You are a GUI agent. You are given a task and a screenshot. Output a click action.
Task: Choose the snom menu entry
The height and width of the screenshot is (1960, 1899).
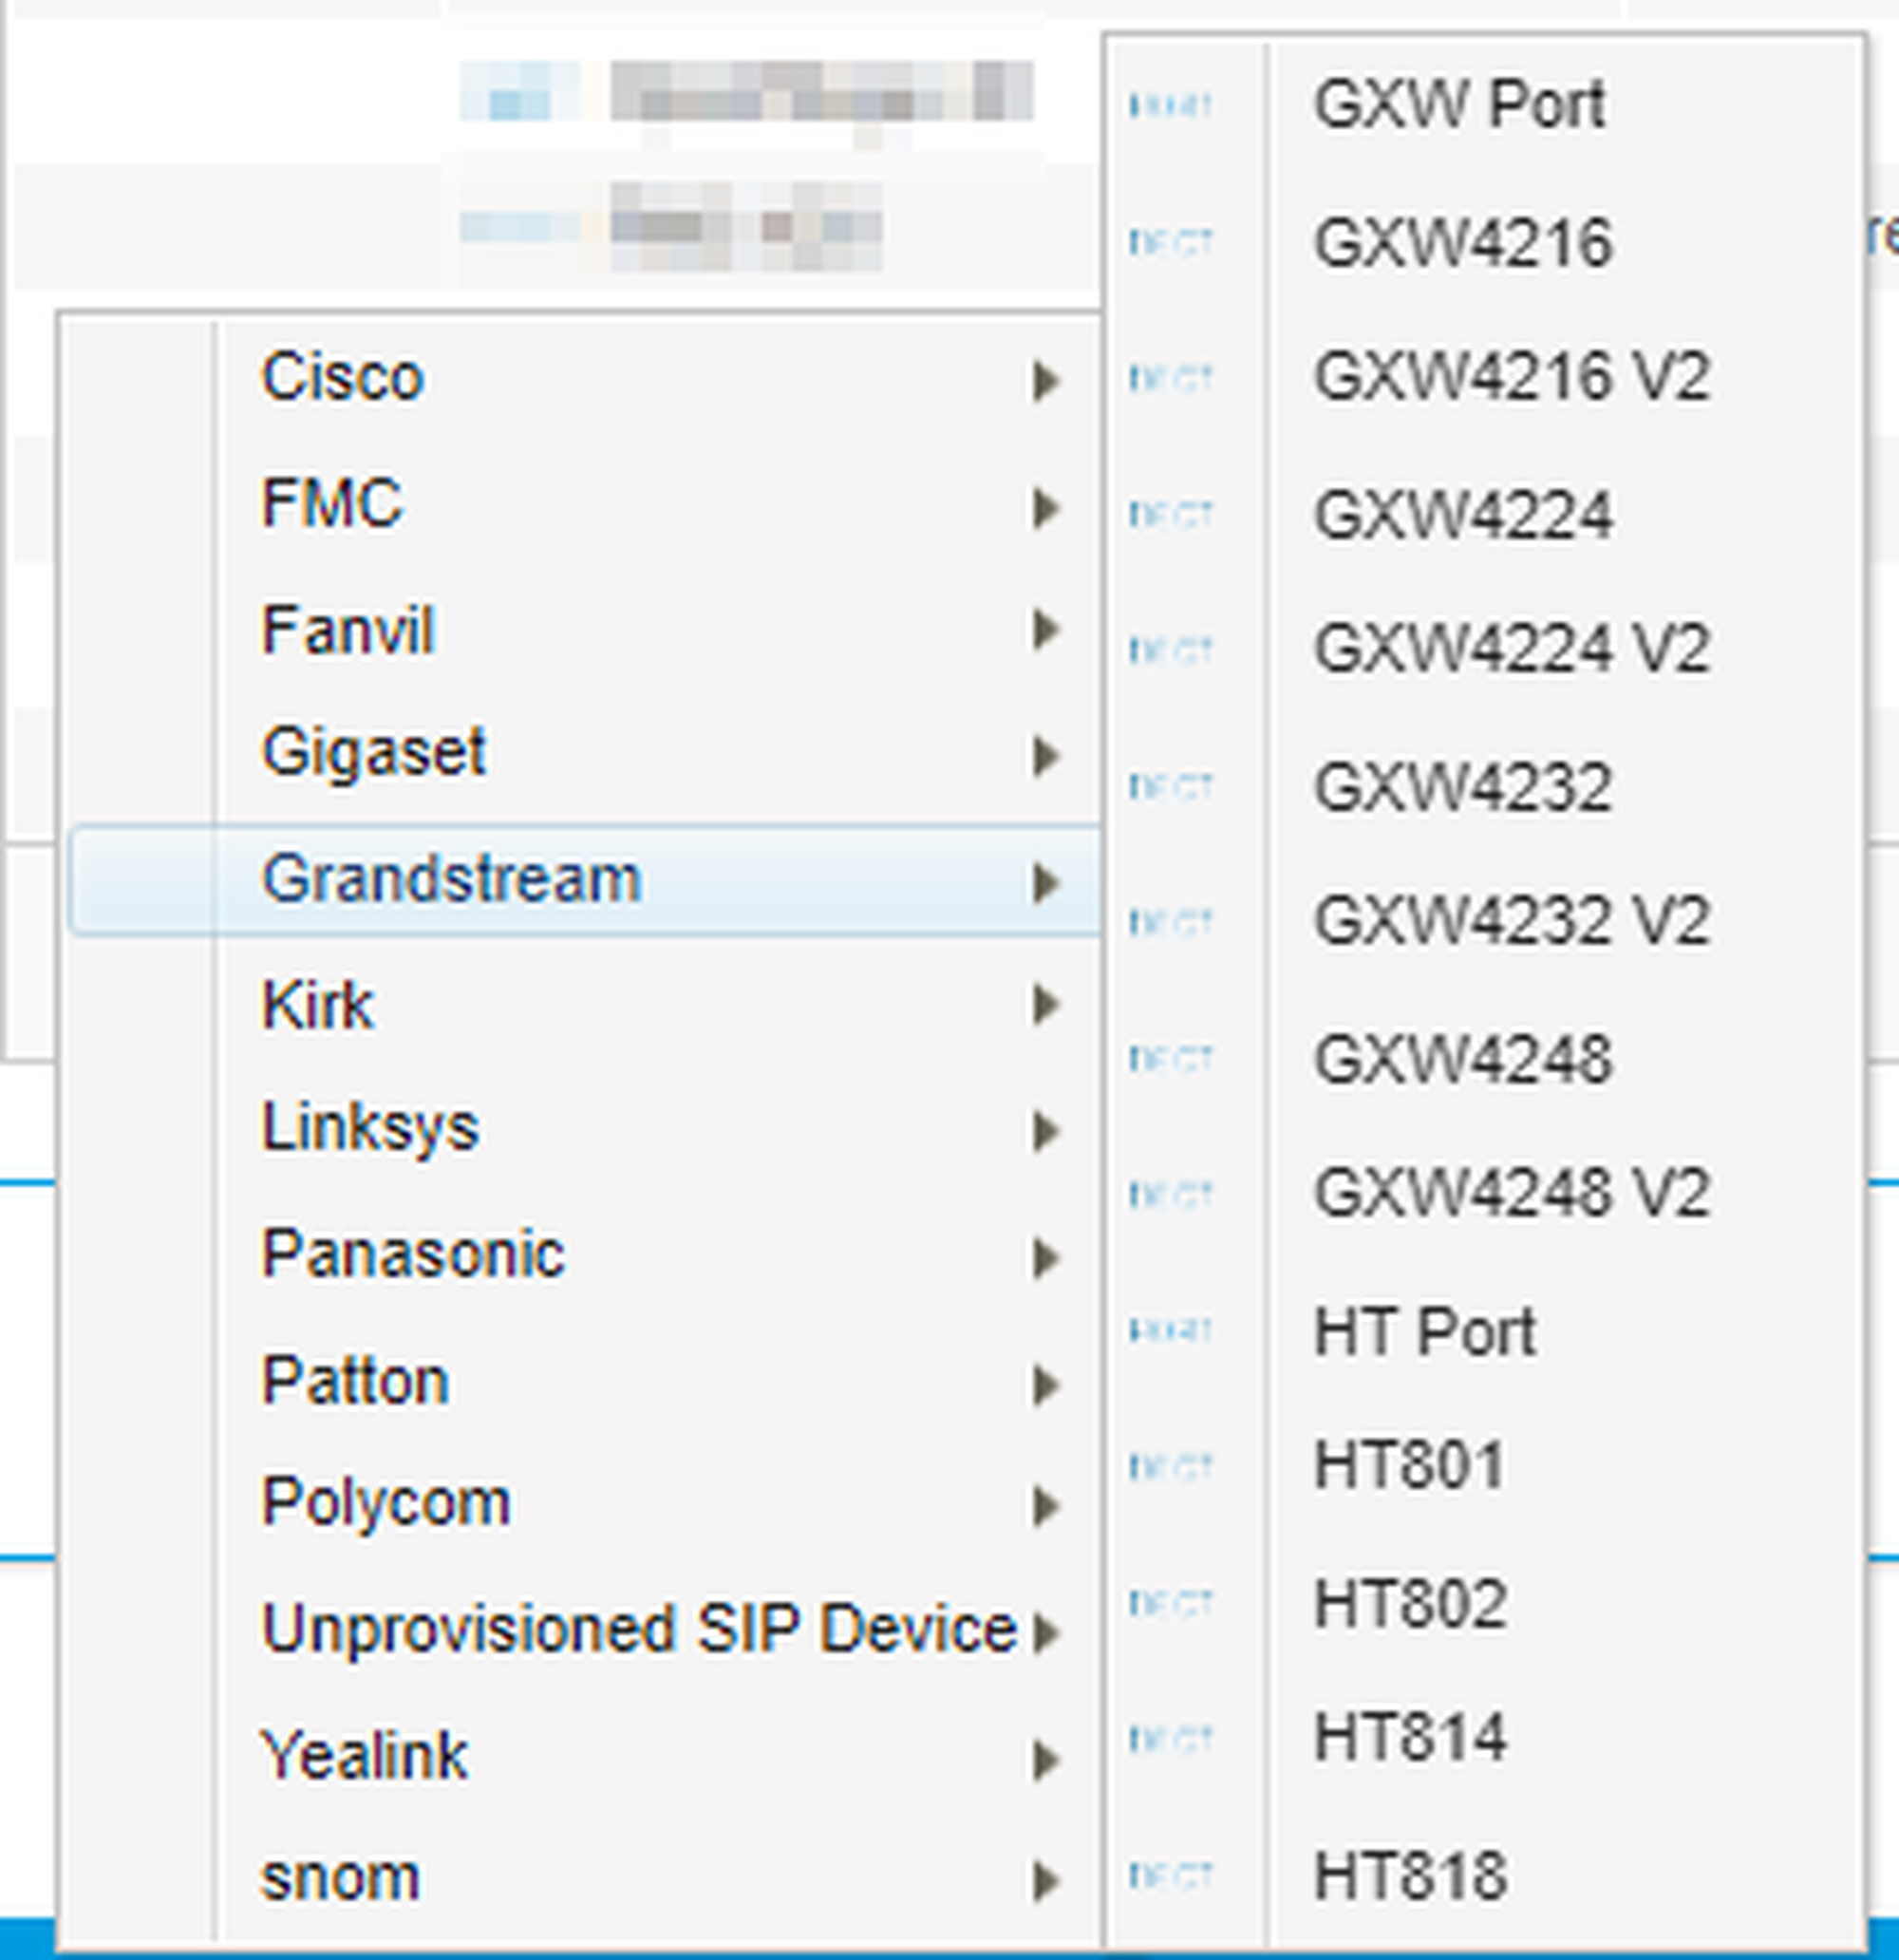coord(340,1878)
